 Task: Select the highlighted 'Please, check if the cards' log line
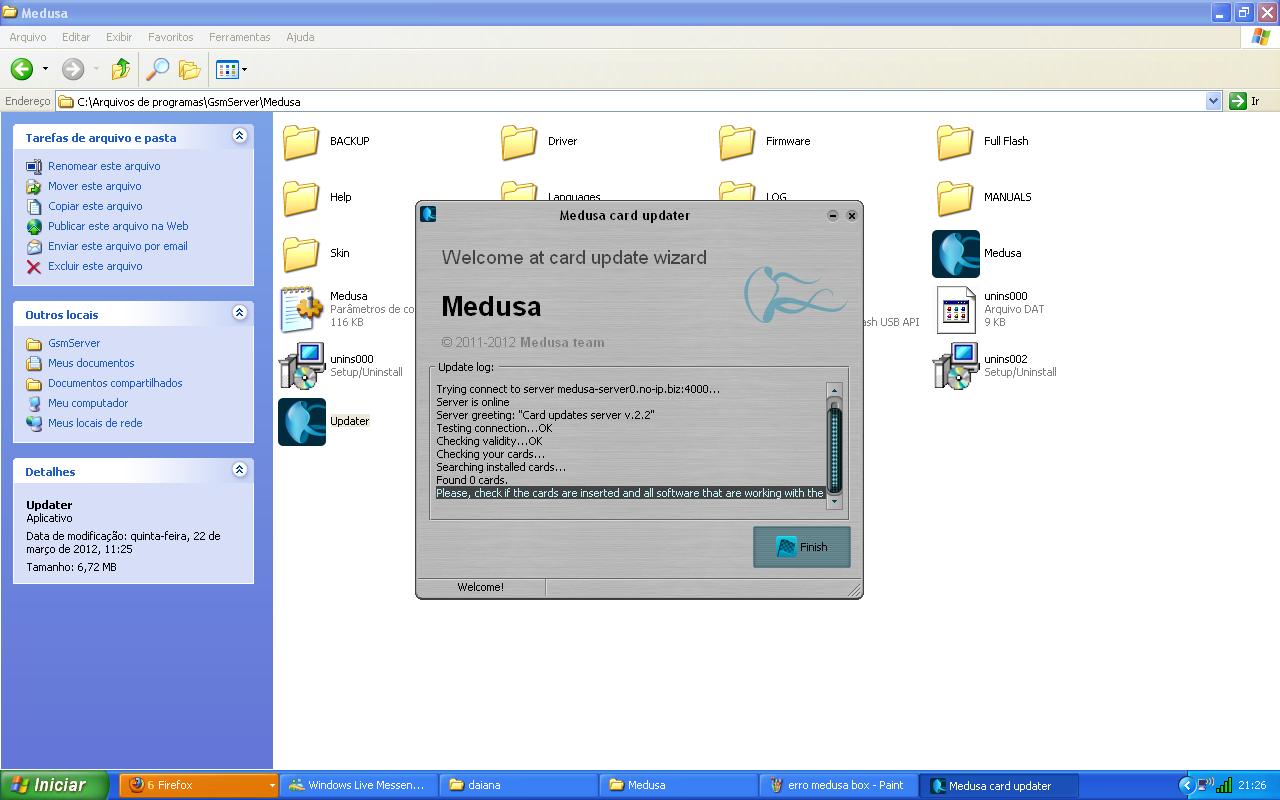[x=630, y=493]
